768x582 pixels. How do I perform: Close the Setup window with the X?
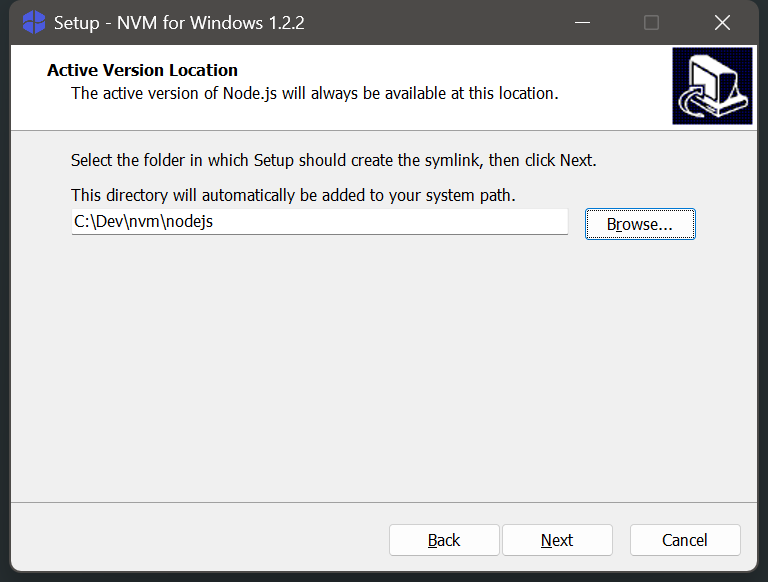tap(722, 22)
